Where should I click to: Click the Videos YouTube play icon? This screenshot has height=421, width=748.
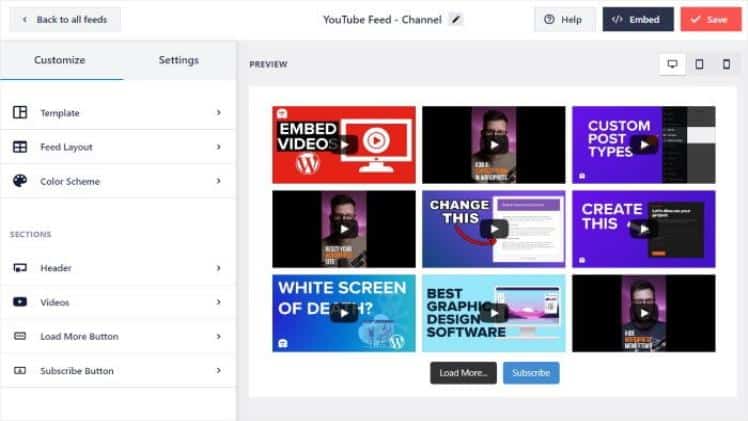click(x=20, y=302)
